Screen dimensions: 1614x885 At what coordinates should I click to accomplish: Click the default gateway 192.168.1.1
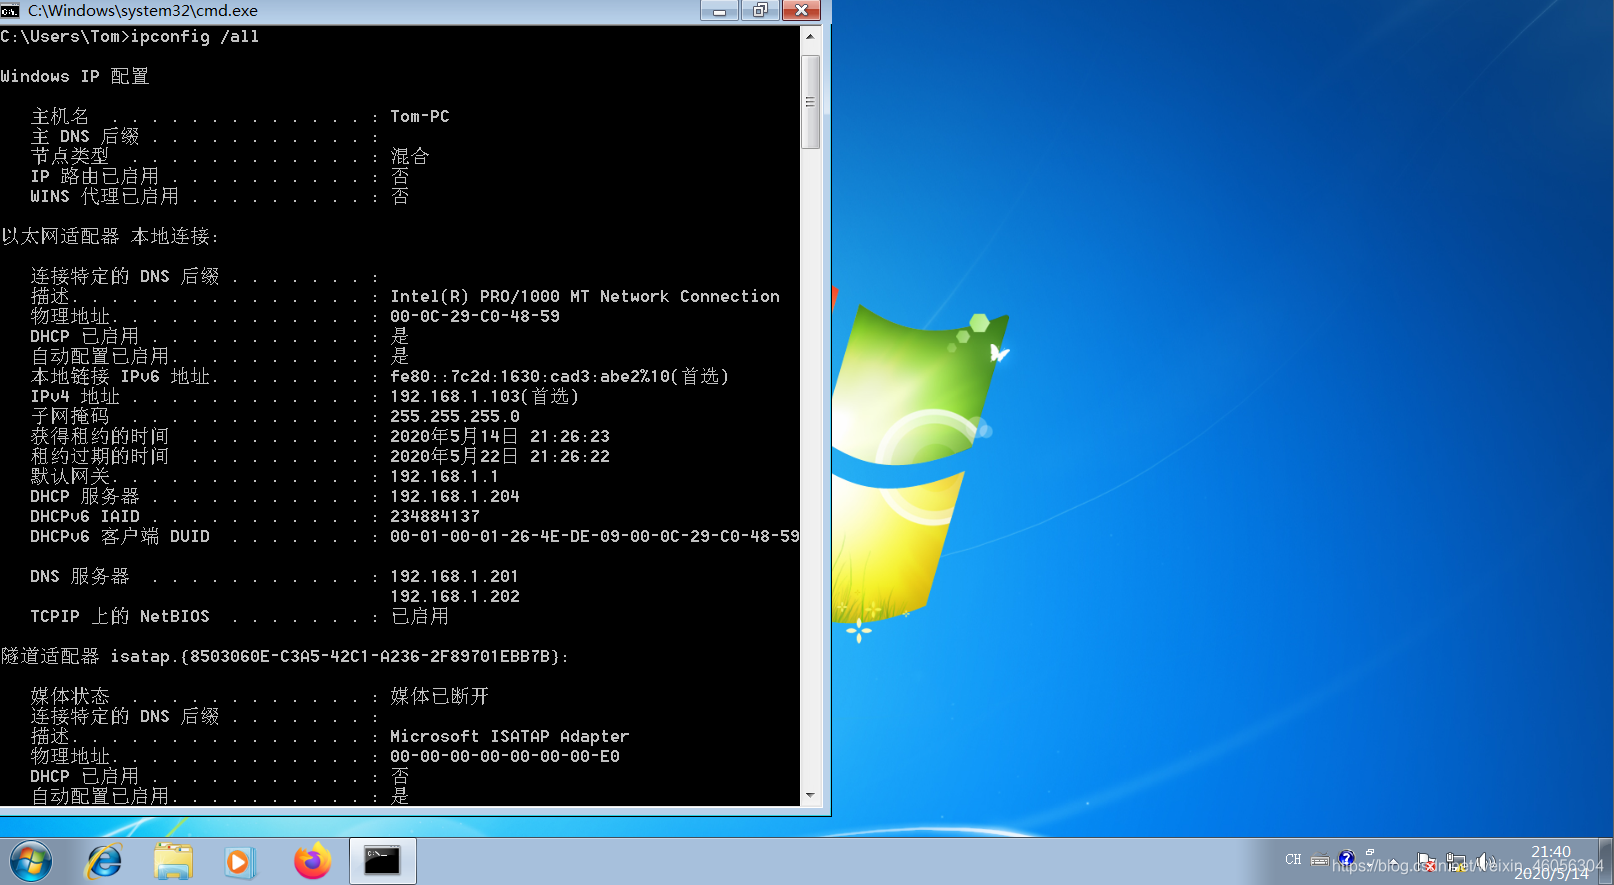pos(444,477)
